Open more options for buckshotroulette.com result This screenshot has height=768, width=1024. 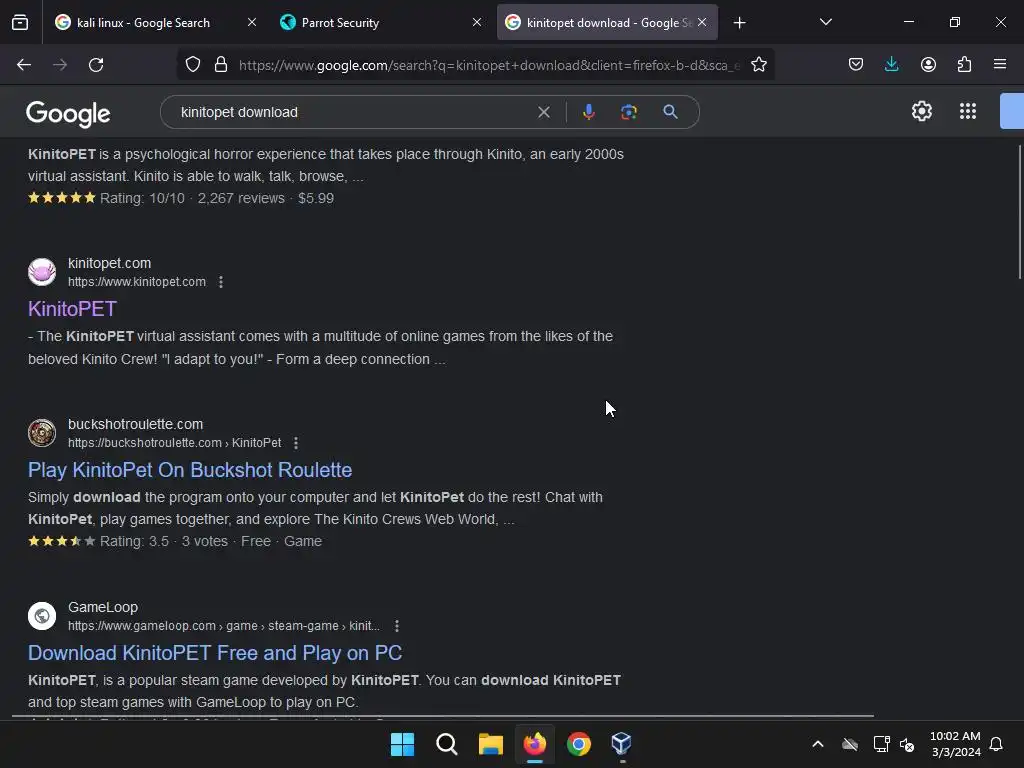(x=296, y=443)
